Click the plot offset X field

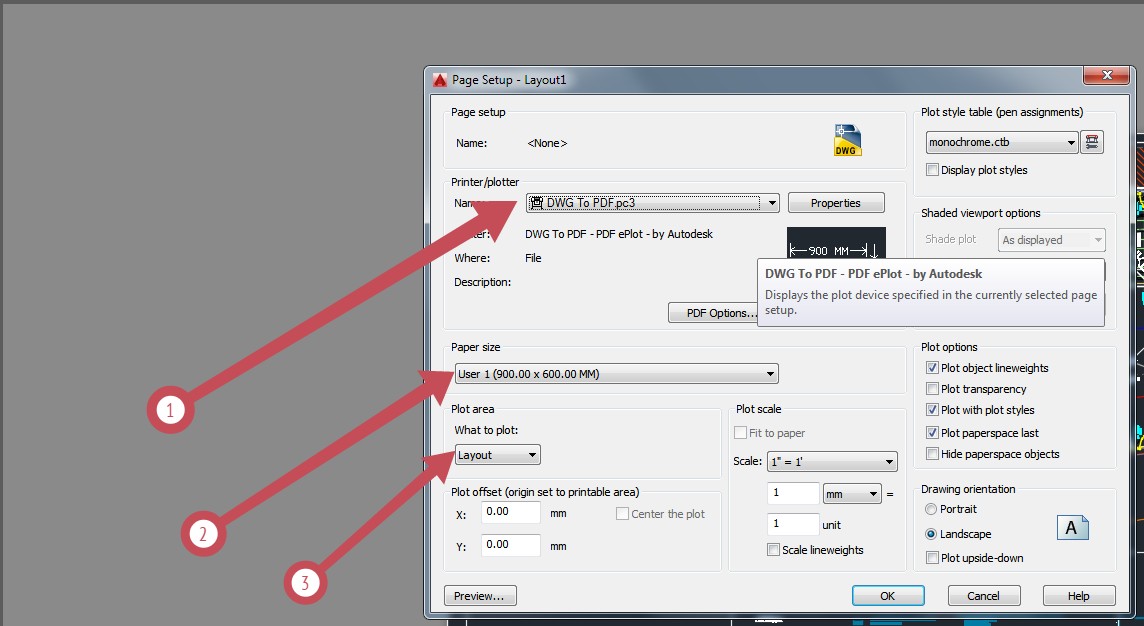tap(511, 512)
